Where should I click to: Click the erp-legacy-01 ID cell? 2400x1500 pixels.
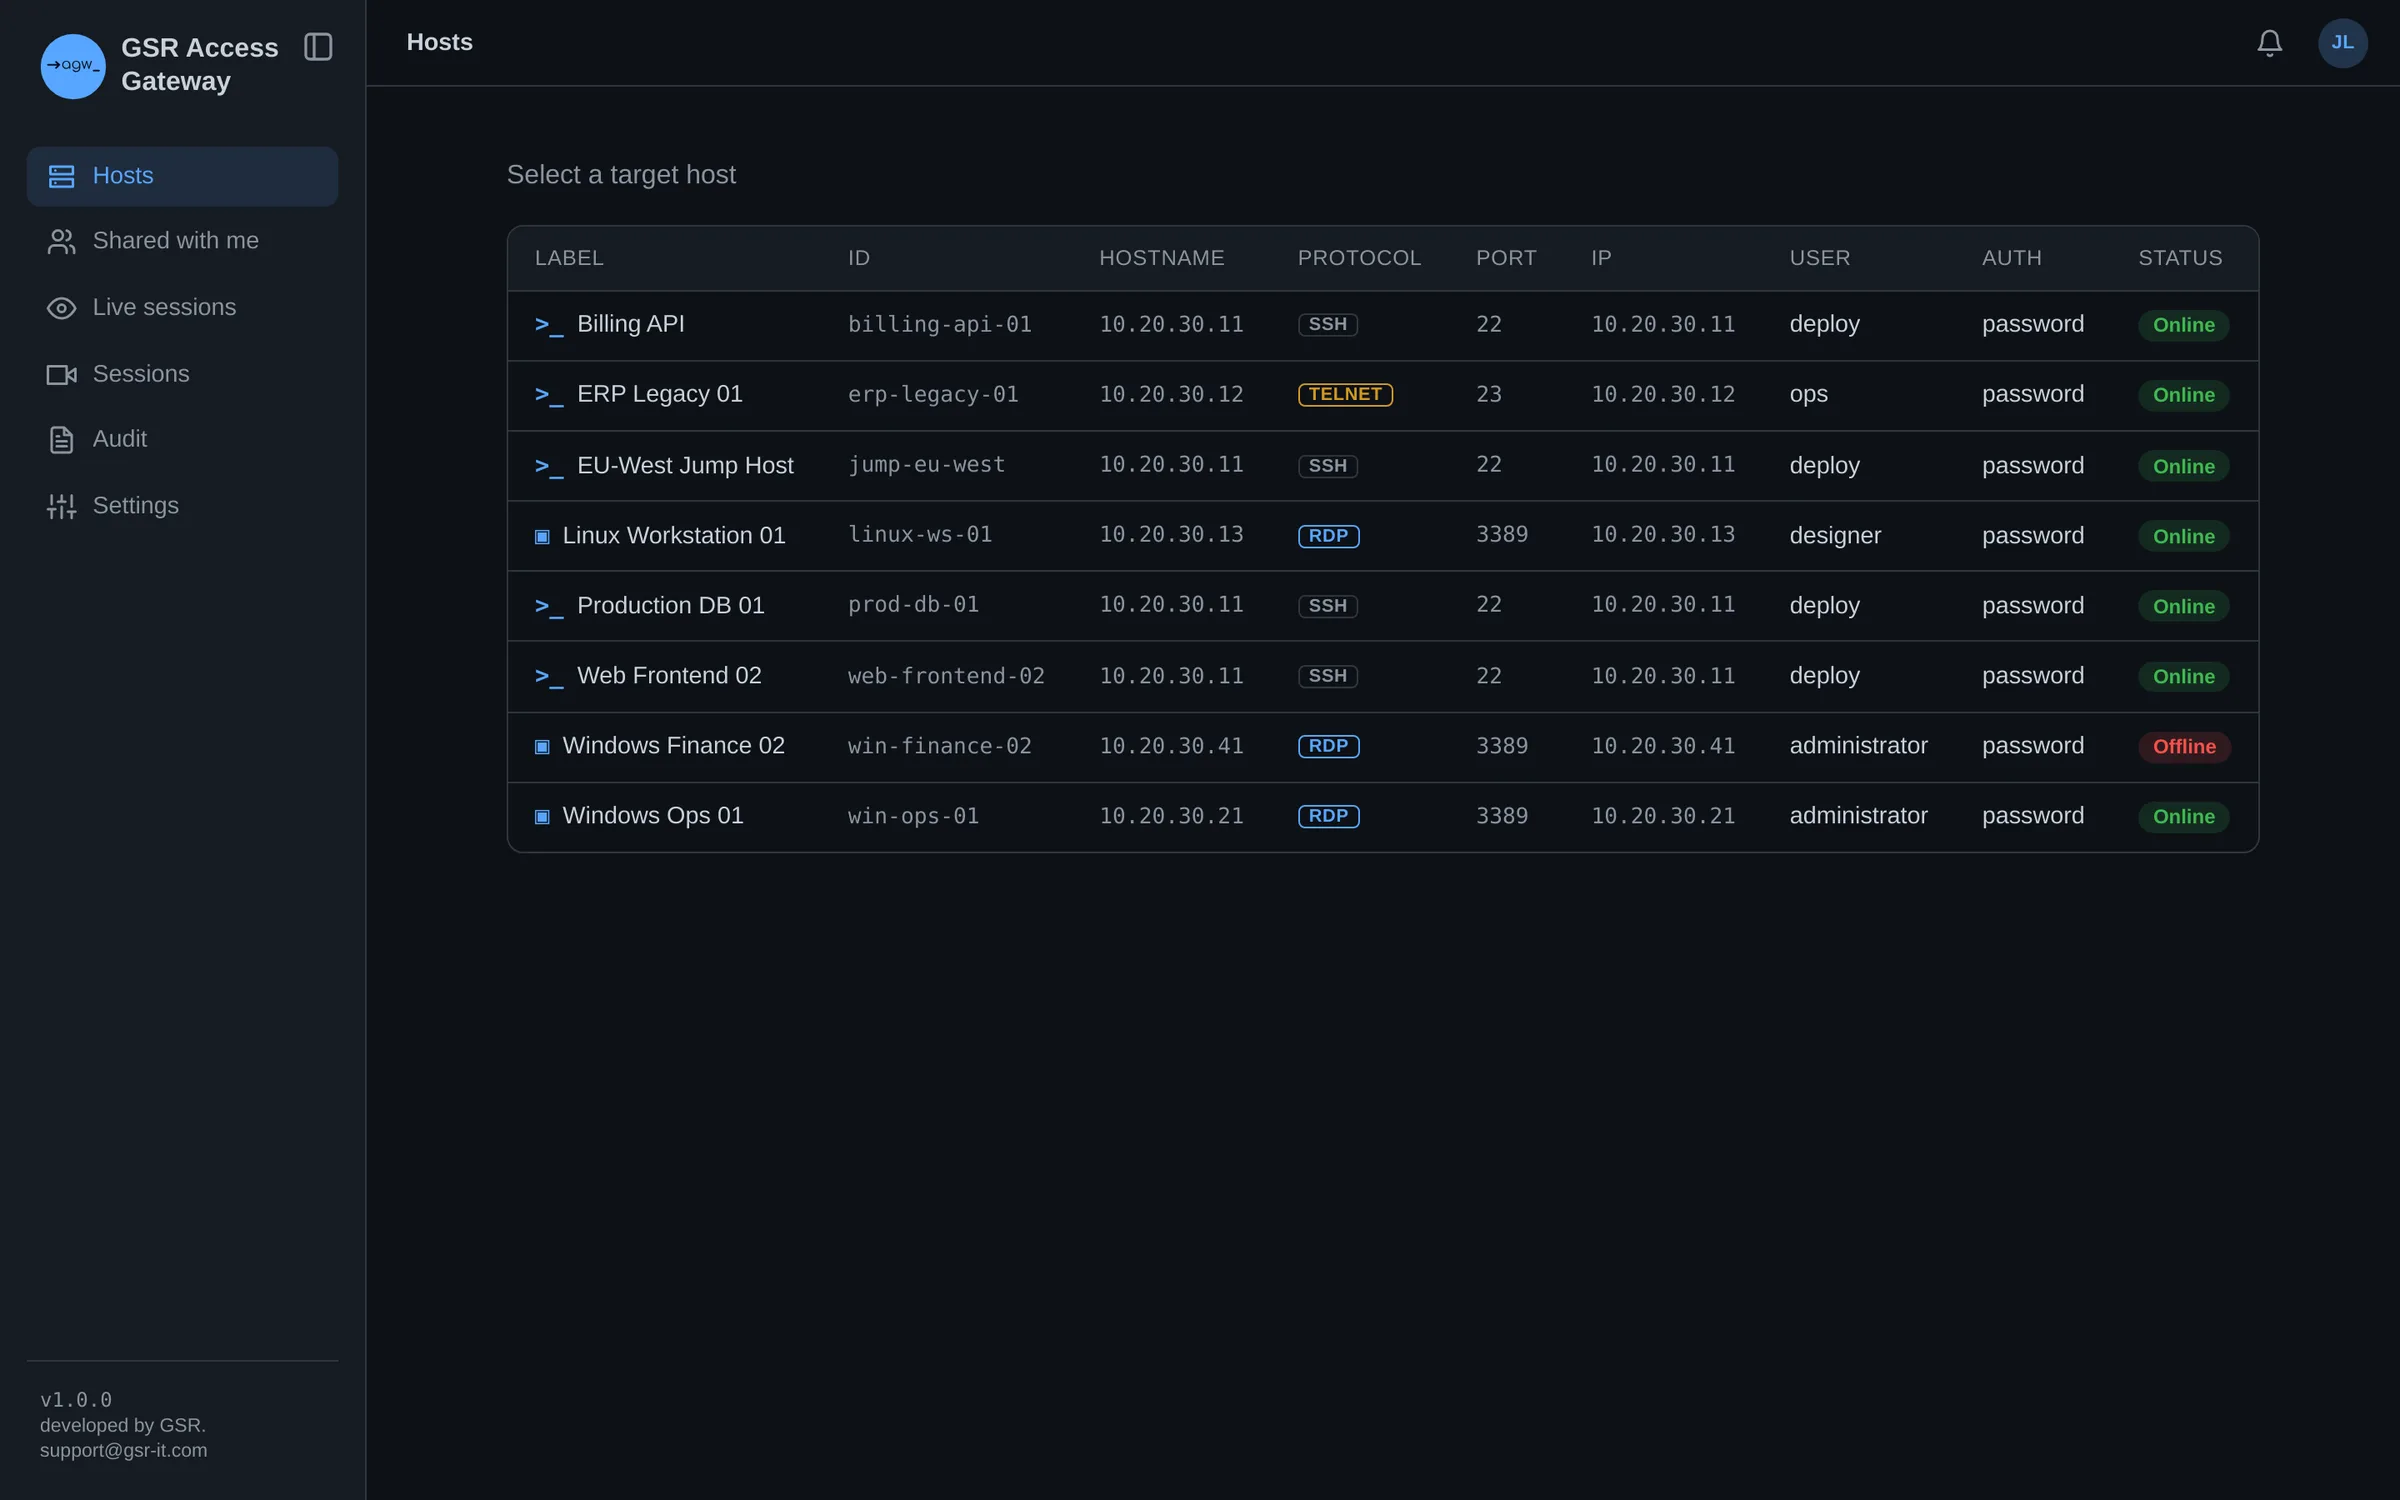click(933, 395)
